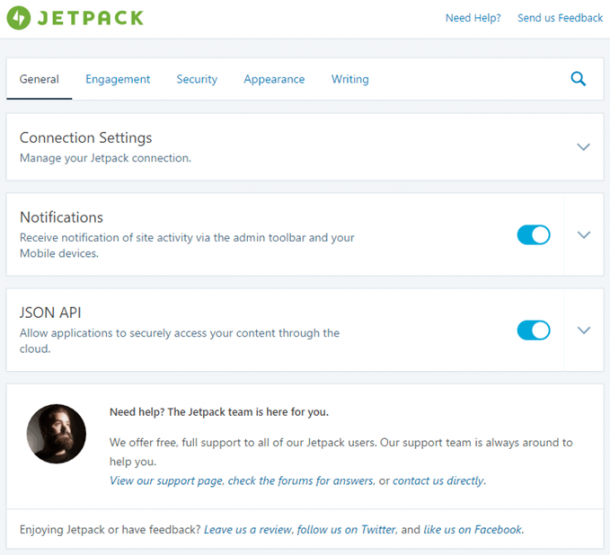This screenshot has height=555, width=610.
Task: Open the Security tab
Action: pos(197,79)
